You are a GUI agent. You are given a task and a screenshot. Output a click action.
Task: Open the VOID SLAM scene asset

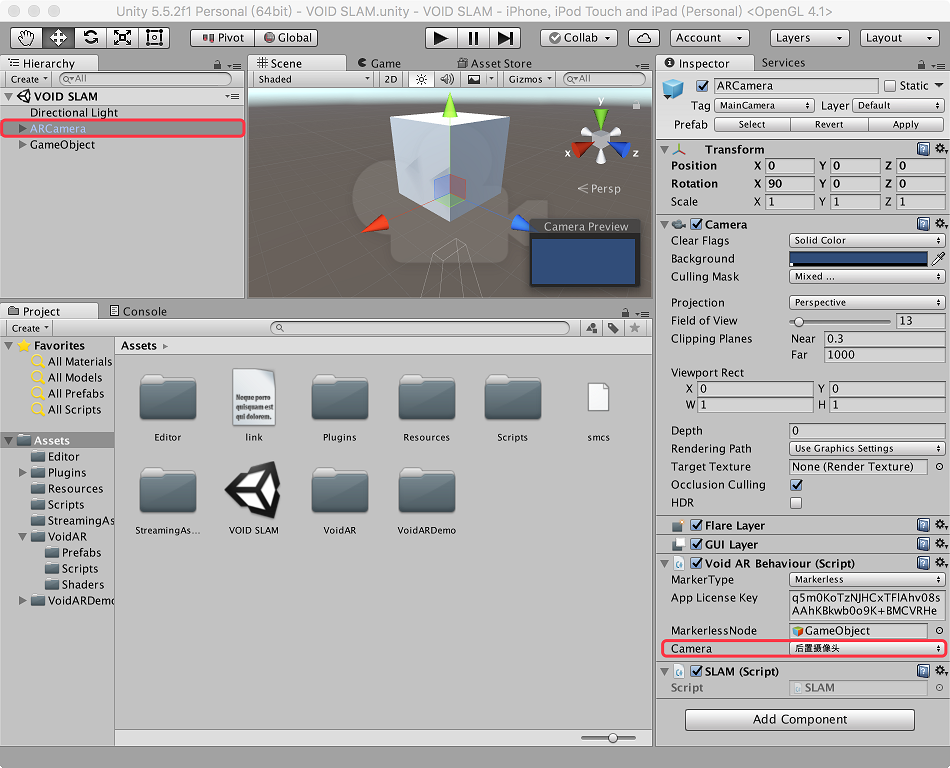click(x=253, y=498)
